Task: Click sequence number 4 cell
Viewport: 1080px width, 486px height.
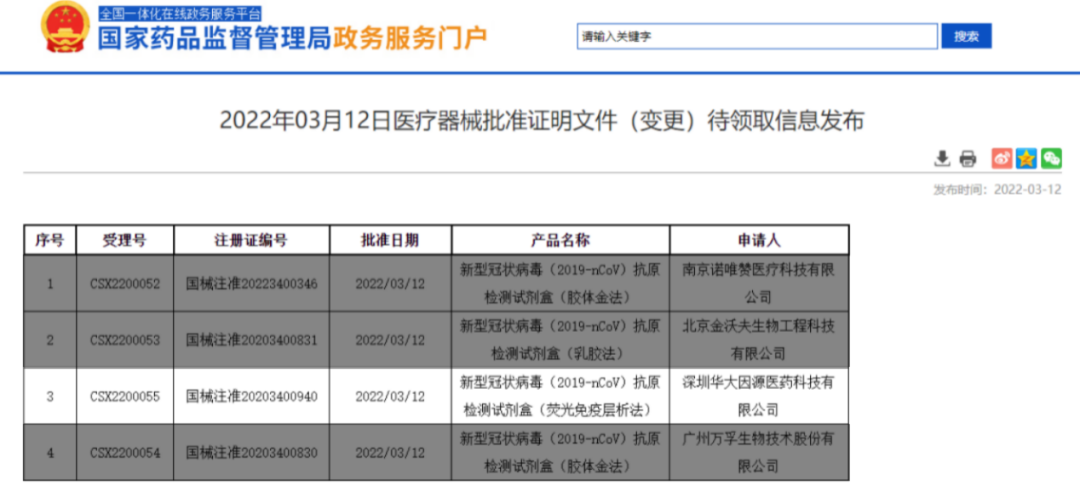Action: 50,453
